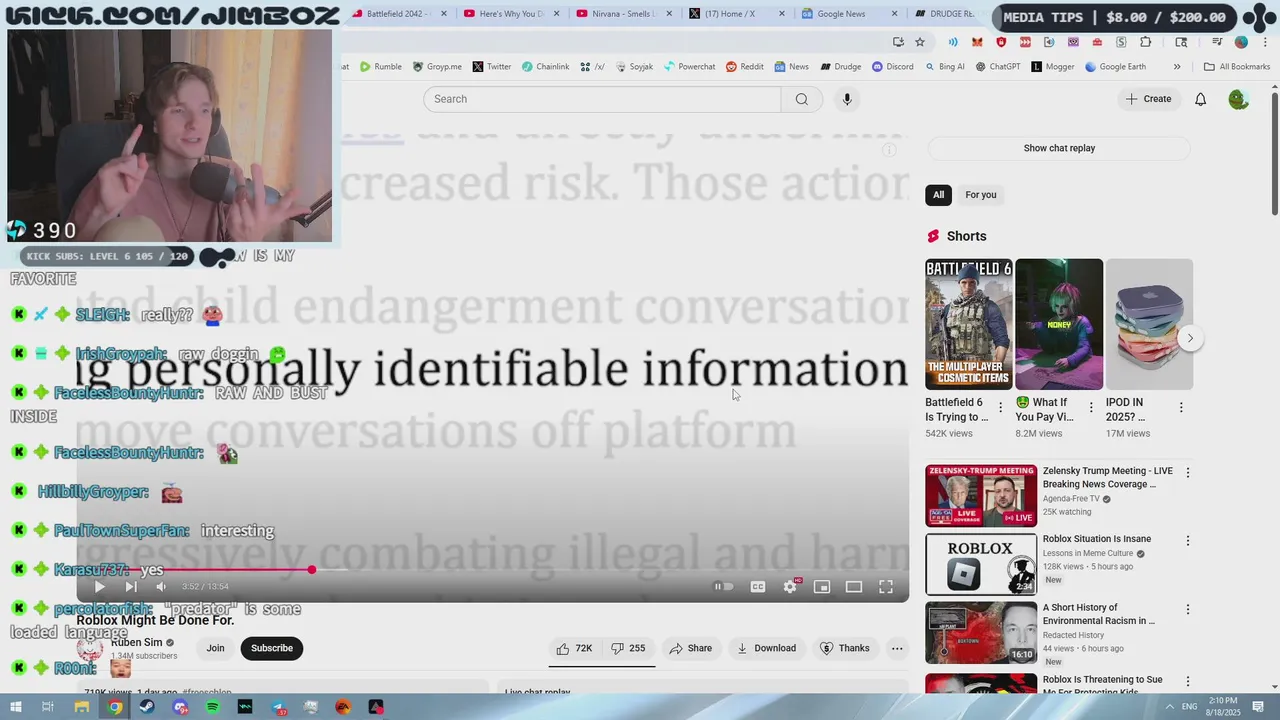The width and height of the screenshot is (1280, 720).
Task: Click the YouTube search field
Action: [602, 99]
